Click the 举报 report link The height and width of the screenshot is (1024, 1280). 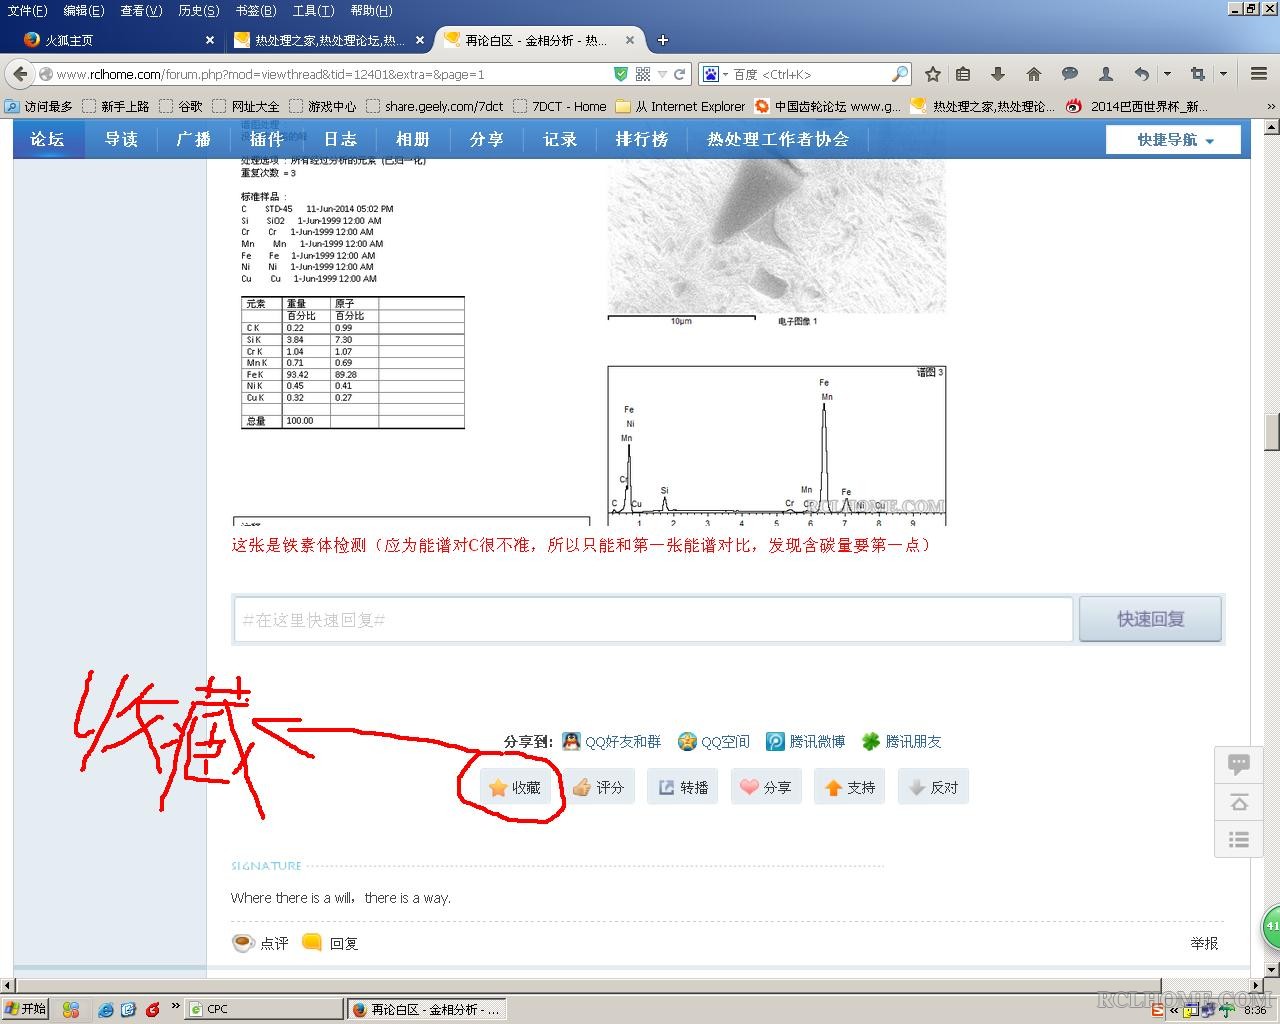1204,943
